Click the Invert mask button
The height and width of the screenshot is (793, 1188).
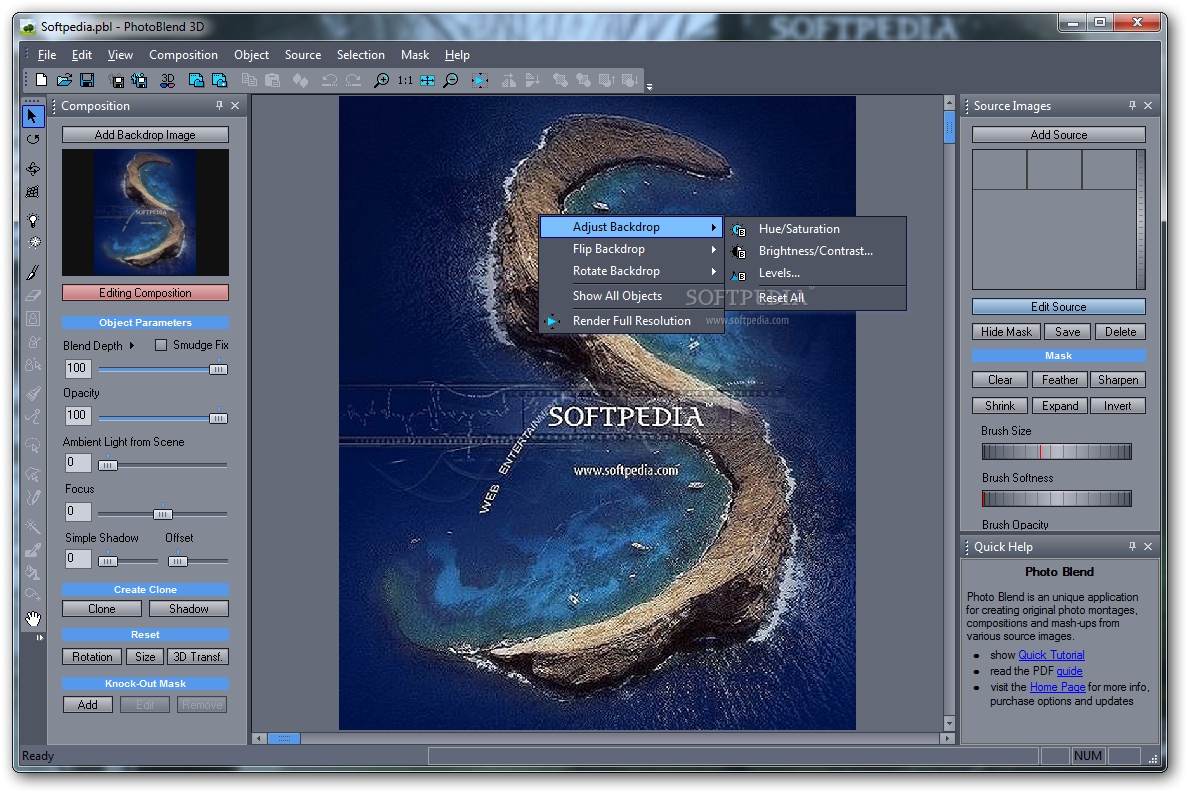(x=1118, y=406)
